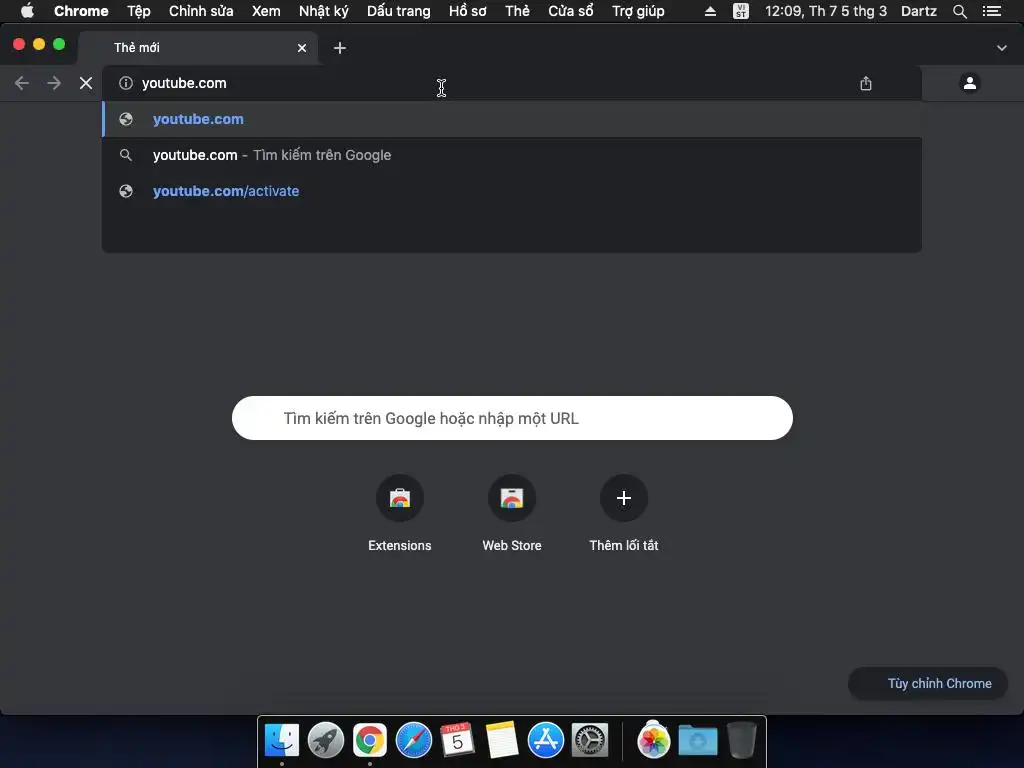The height and width of the screenshot is (768, 1024).
Task: Open Spotlight search icon
Action: pyautogui.click(x=959, y=11)
